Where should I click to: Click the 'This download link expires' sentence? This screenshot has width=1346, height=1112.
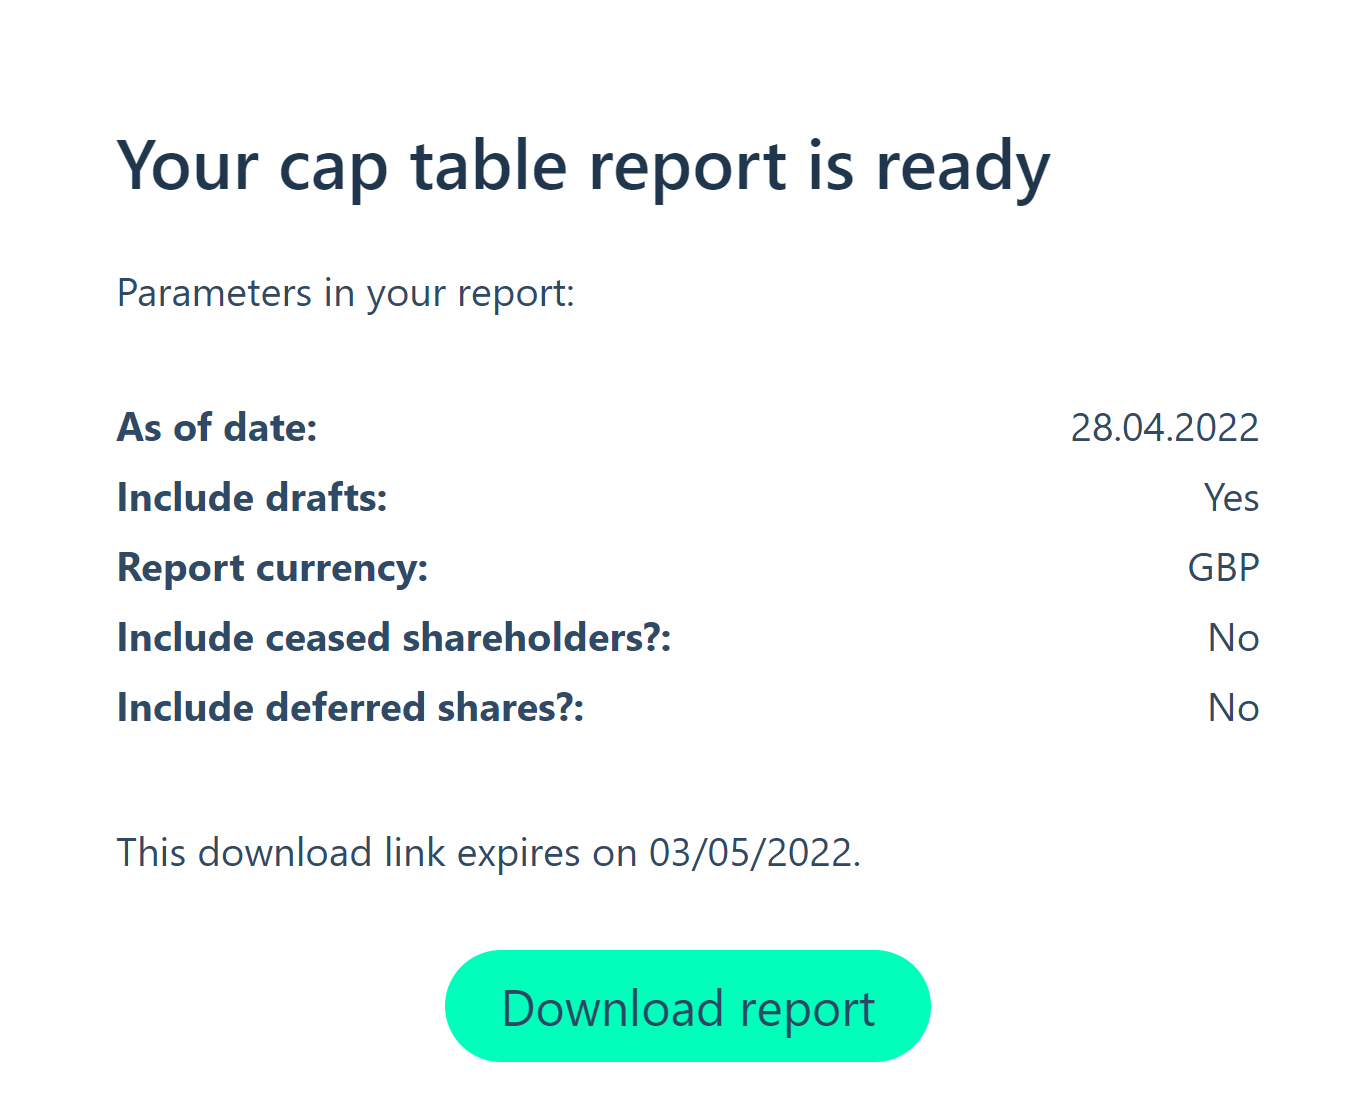(x=489, y=853)
